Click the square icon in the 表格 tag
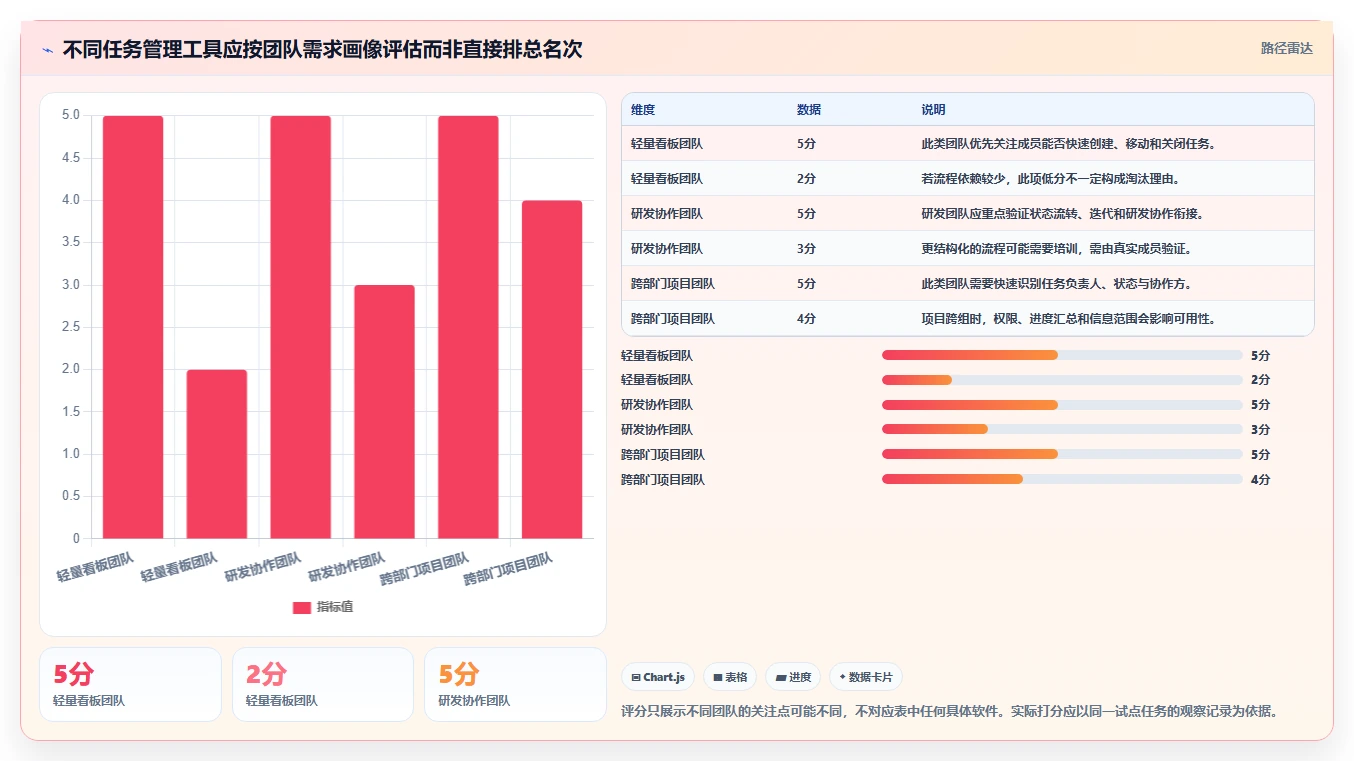 (x=718, y=677)
